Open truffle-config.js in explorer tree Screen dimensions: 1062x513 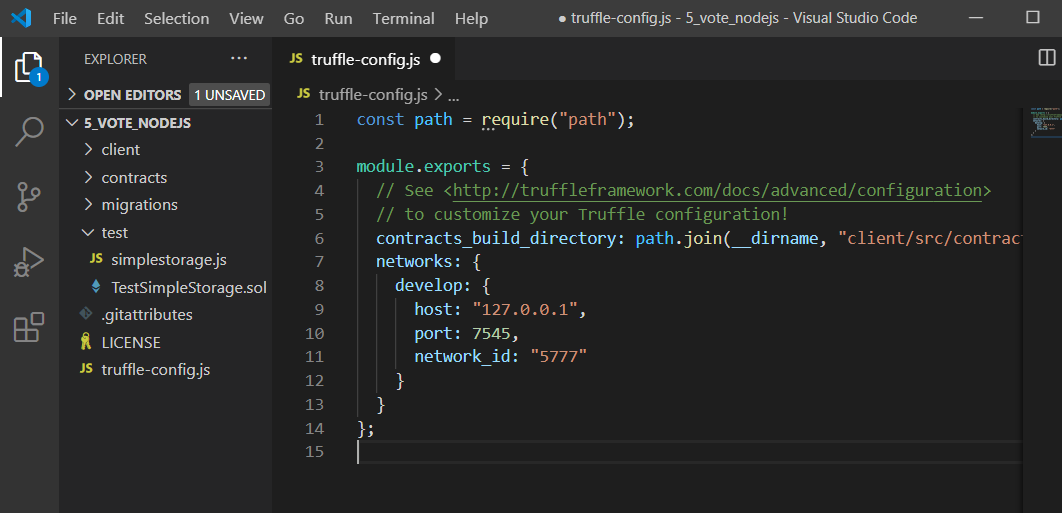tap(165, 369)
